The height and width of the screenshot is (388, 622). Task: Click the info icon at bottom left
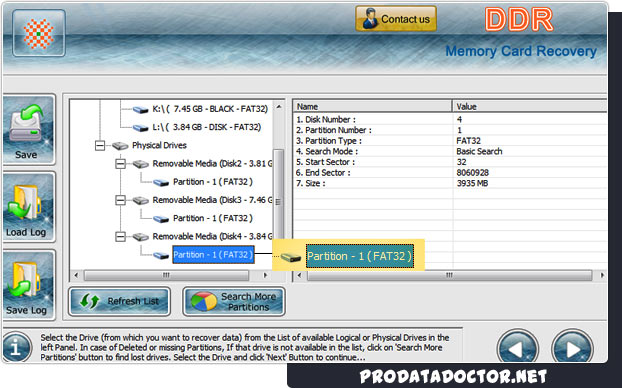click(x=17, y=348)
